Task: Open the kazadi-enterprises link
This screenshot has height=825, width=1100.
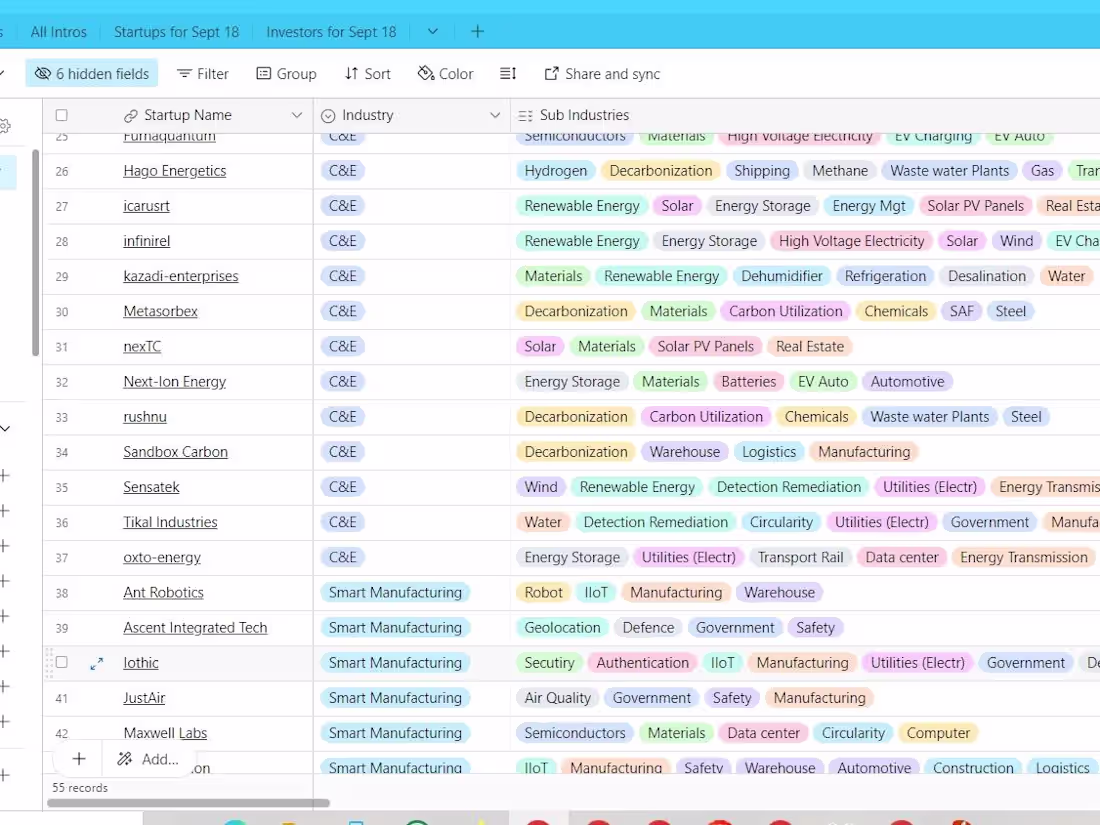Action: tap(181, 276)
